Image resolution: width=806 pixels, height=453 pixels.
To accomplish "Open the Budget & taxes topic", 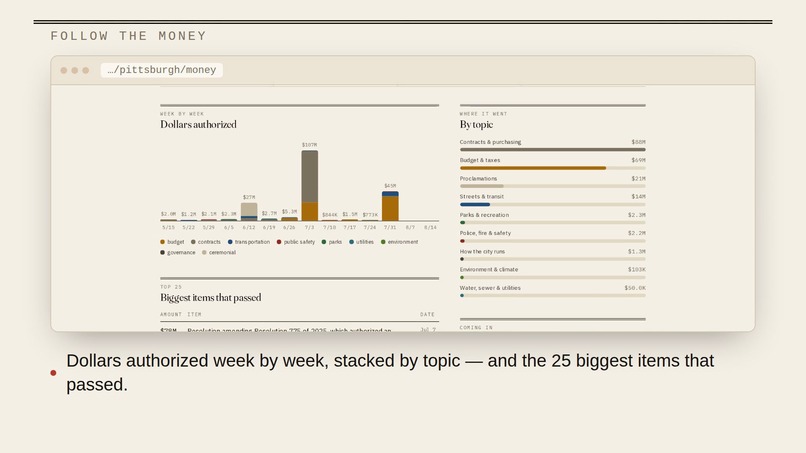I will 480,160.
